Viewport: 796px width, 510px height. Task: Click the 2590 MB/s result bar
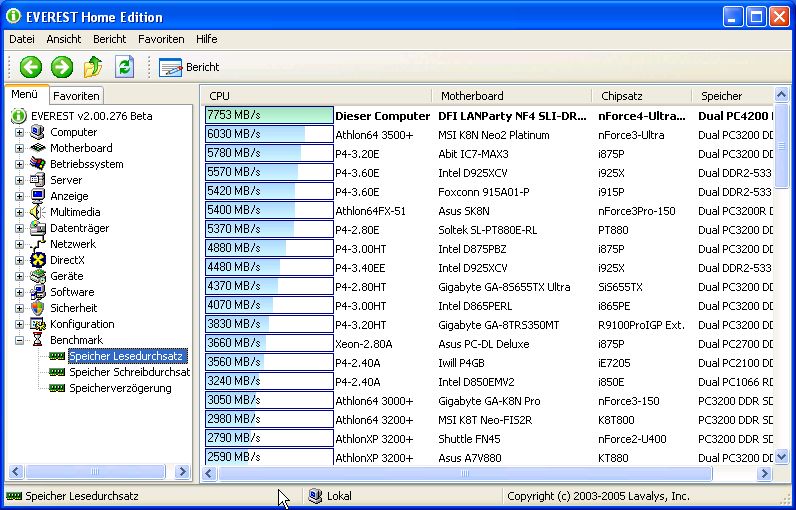tap(269, 457)
